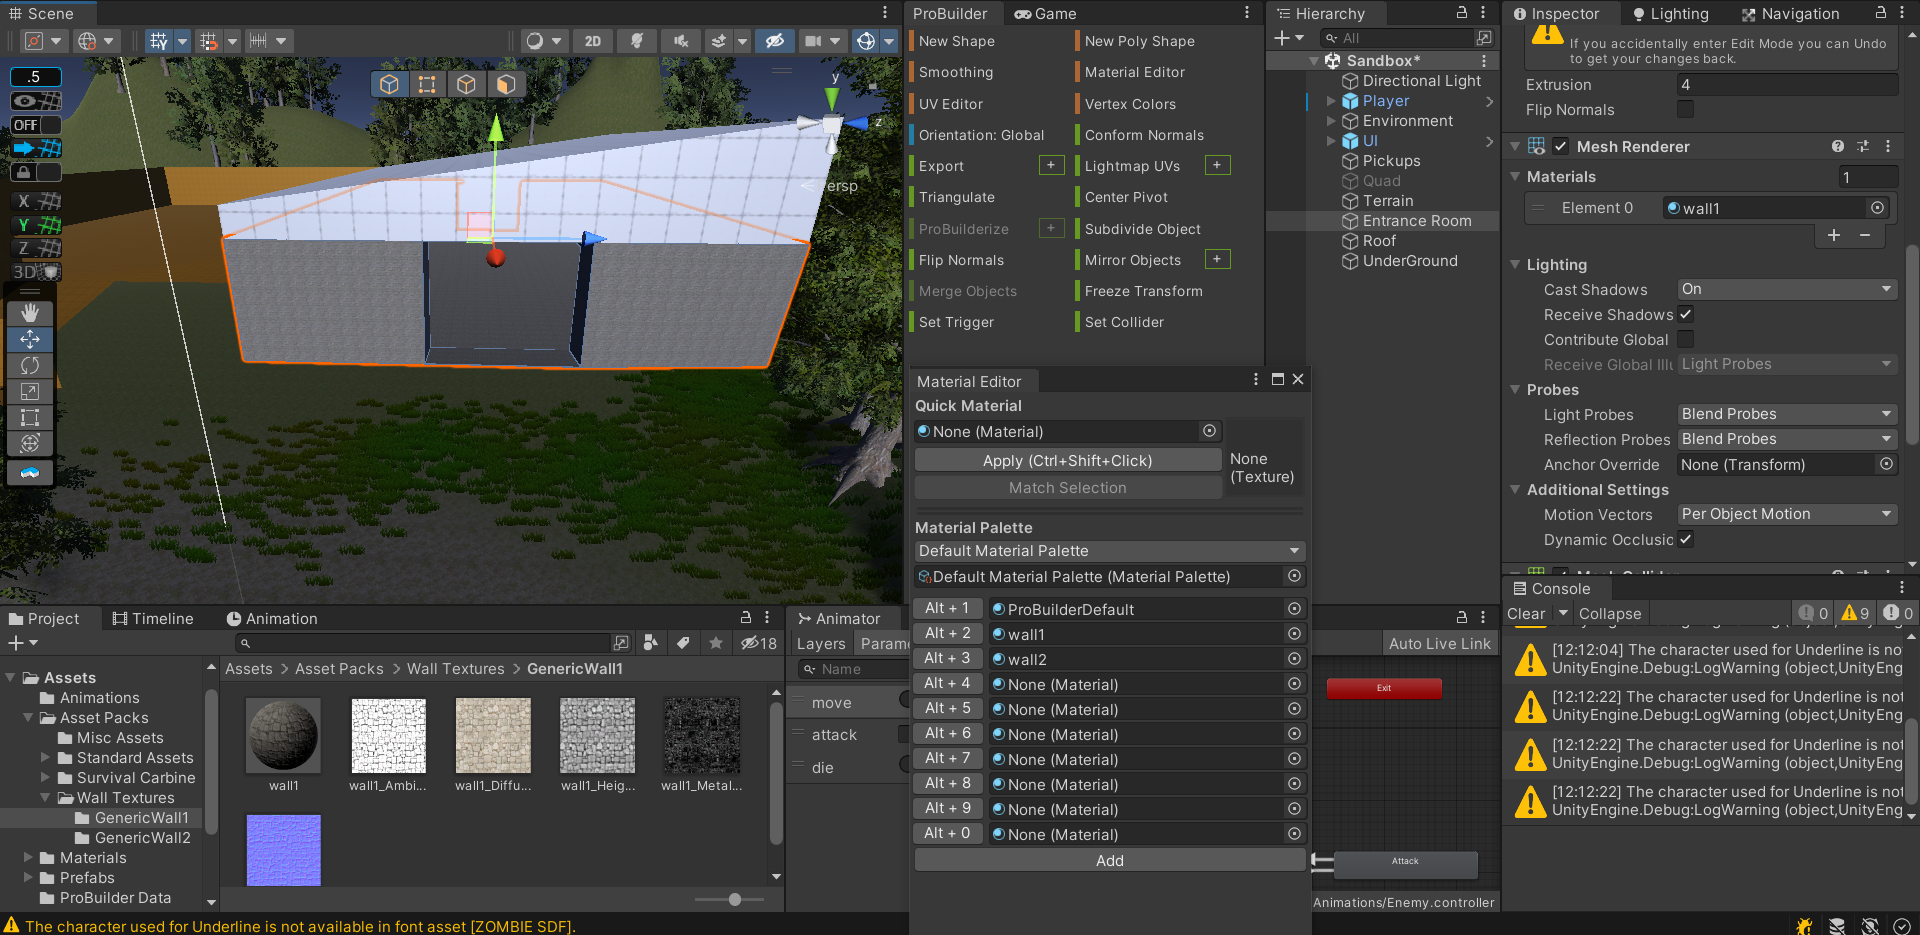Open the Gizmos dropdown arrow
Viewport: 1920px width, 935px height.
[x=888, y=41]
